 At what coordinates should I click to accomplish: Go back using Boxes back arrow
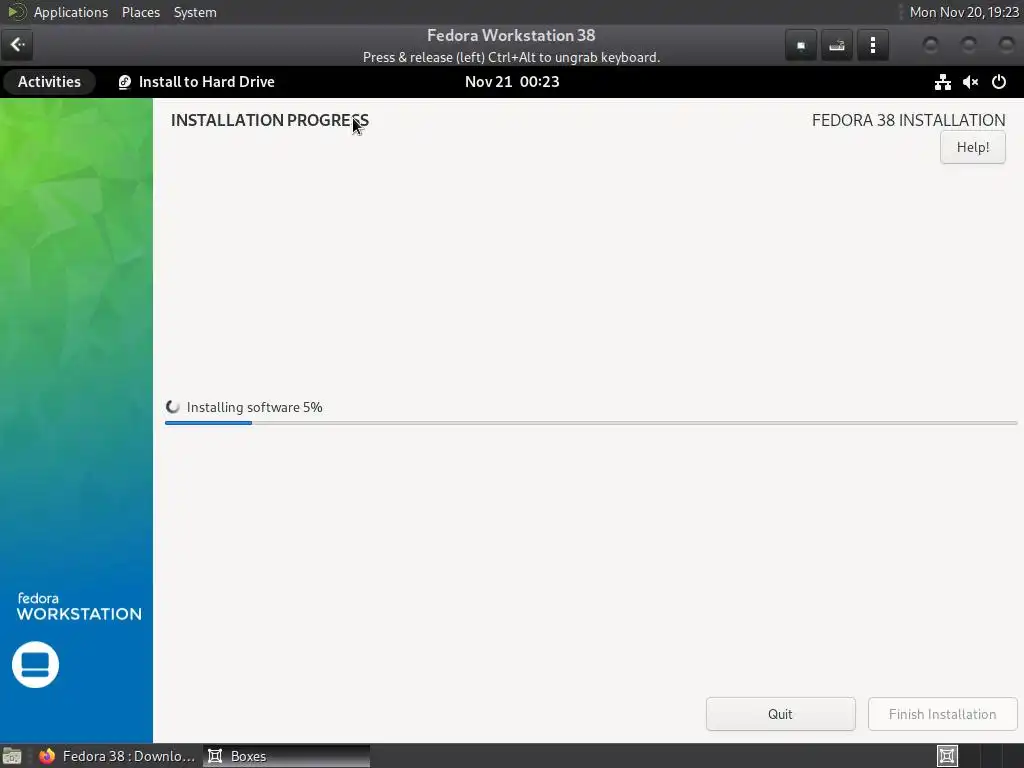(17, 45)
